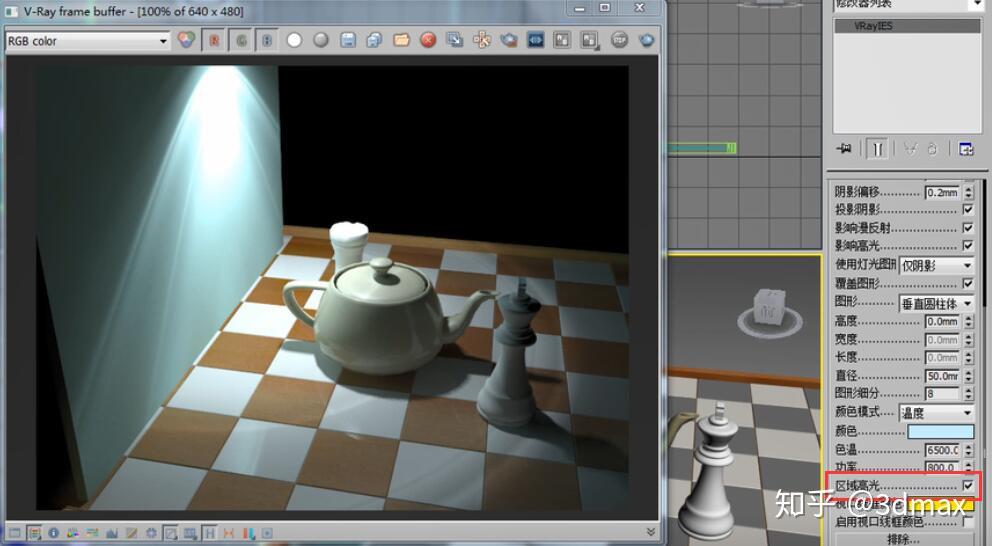Compare A/B horizontal icon with arrow
The height and width of the screenshot is (546, 992).
pyautogui.click(x=590, y=41)
